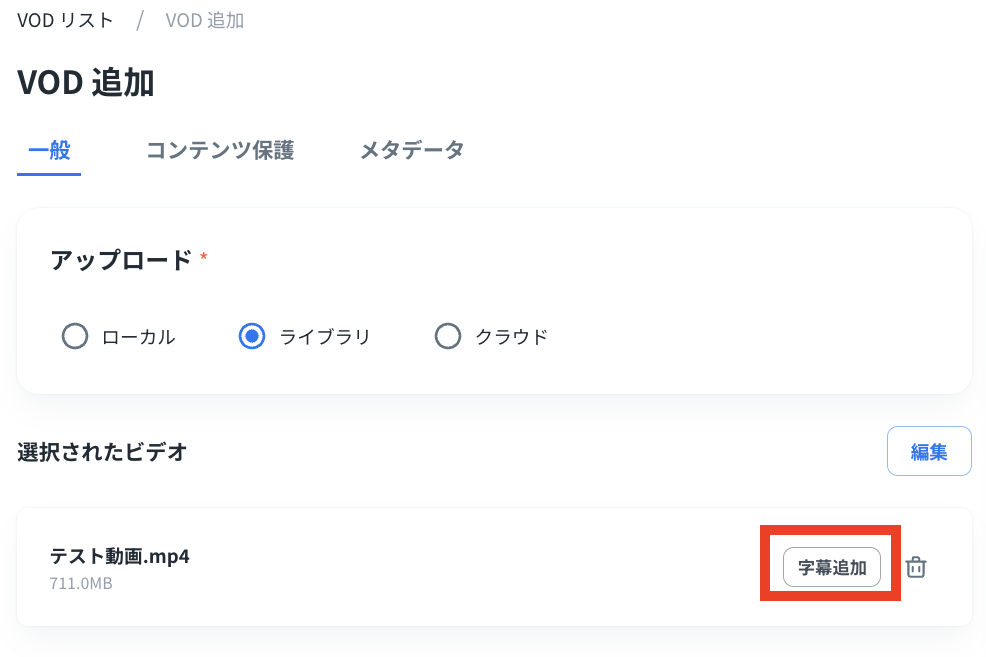Open the メタデータ tab
This screenshot has width=986, height=657.
(412, 150)
